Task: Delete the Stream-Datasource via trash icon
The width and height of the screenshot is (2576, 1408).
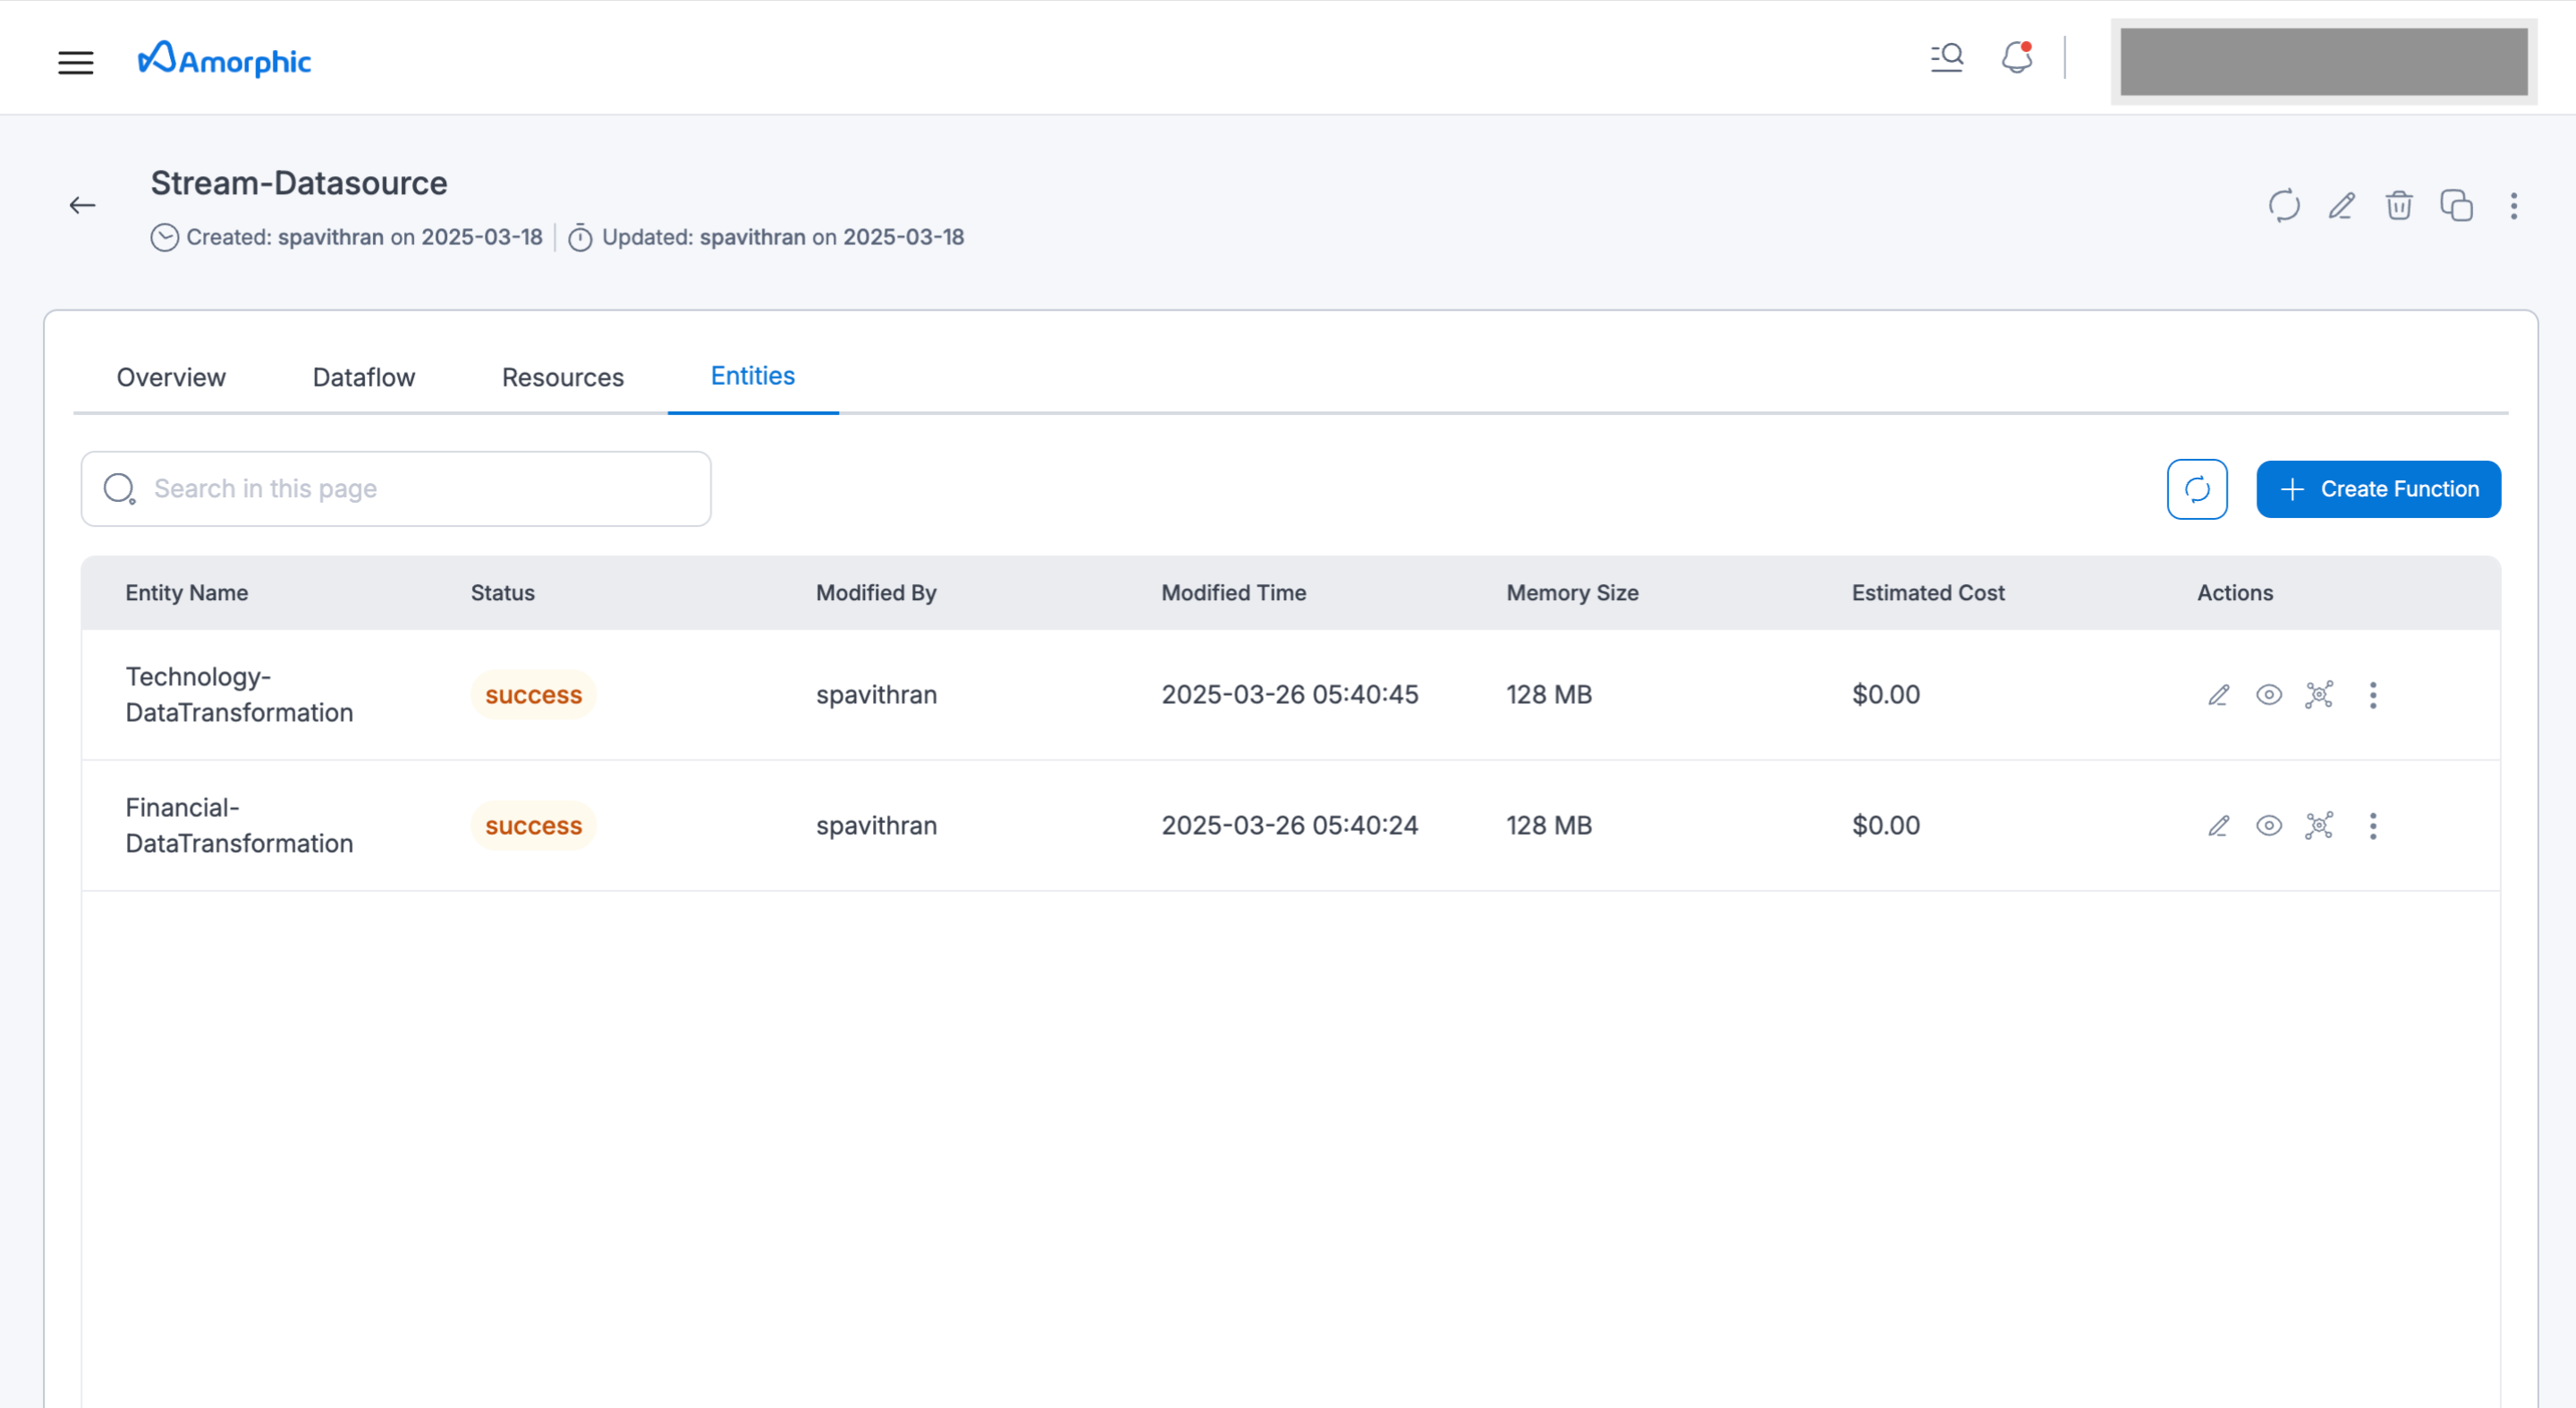Action: point(2399,206)
